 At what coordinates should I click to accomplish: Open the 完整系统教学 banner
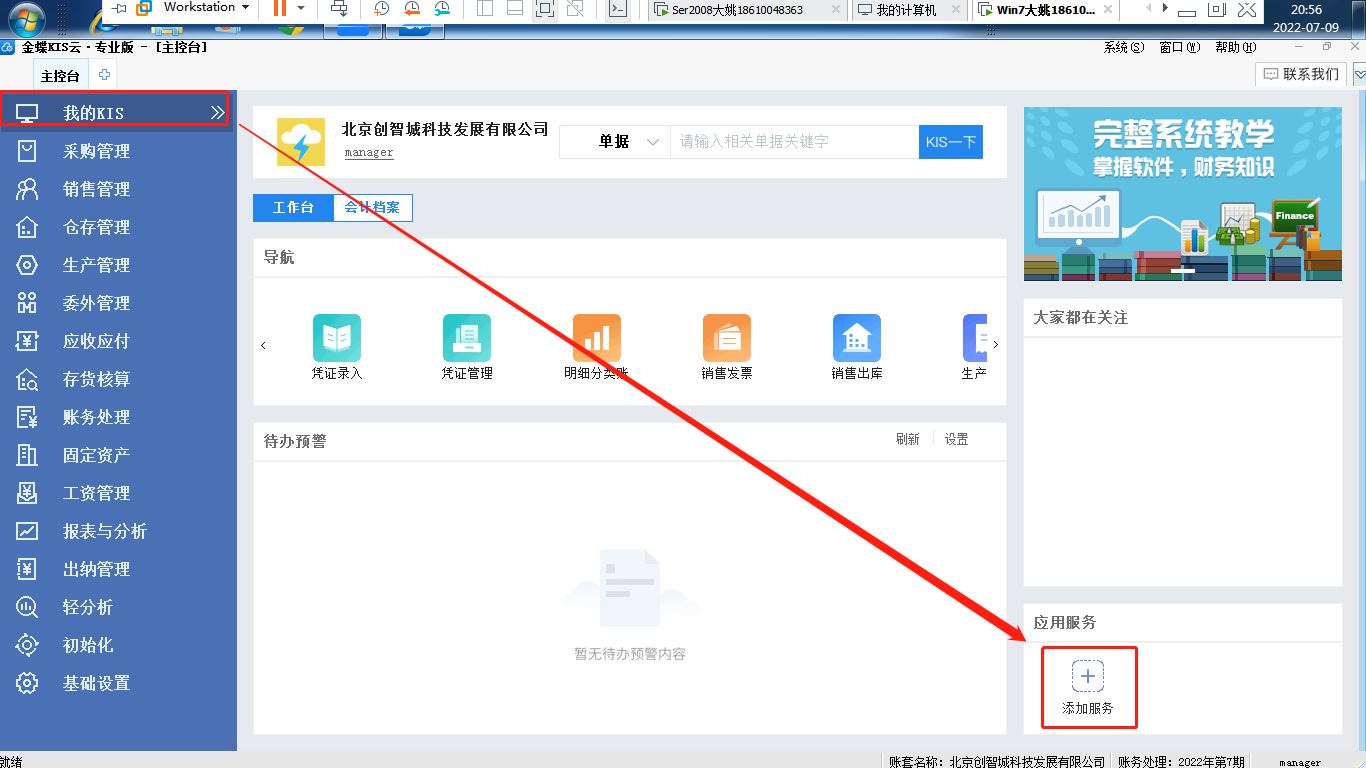tap(1183, 194)
